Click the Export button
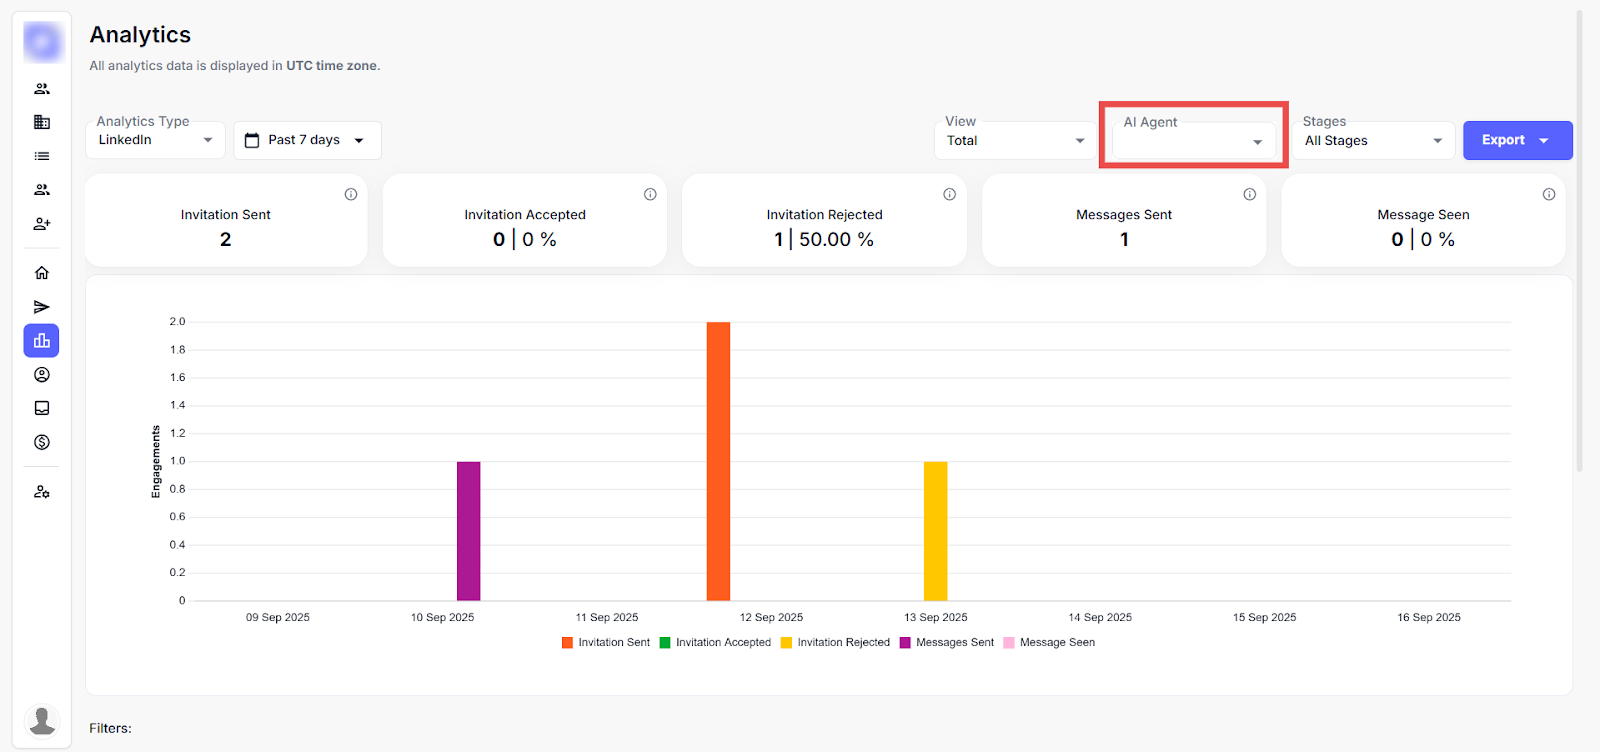The height and width of the screenshot is (752, 1600). [x=1516, y=140]
